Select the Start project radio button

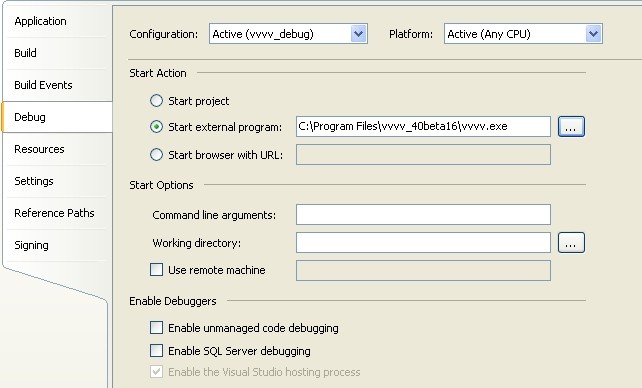click(x=156, y=101)
